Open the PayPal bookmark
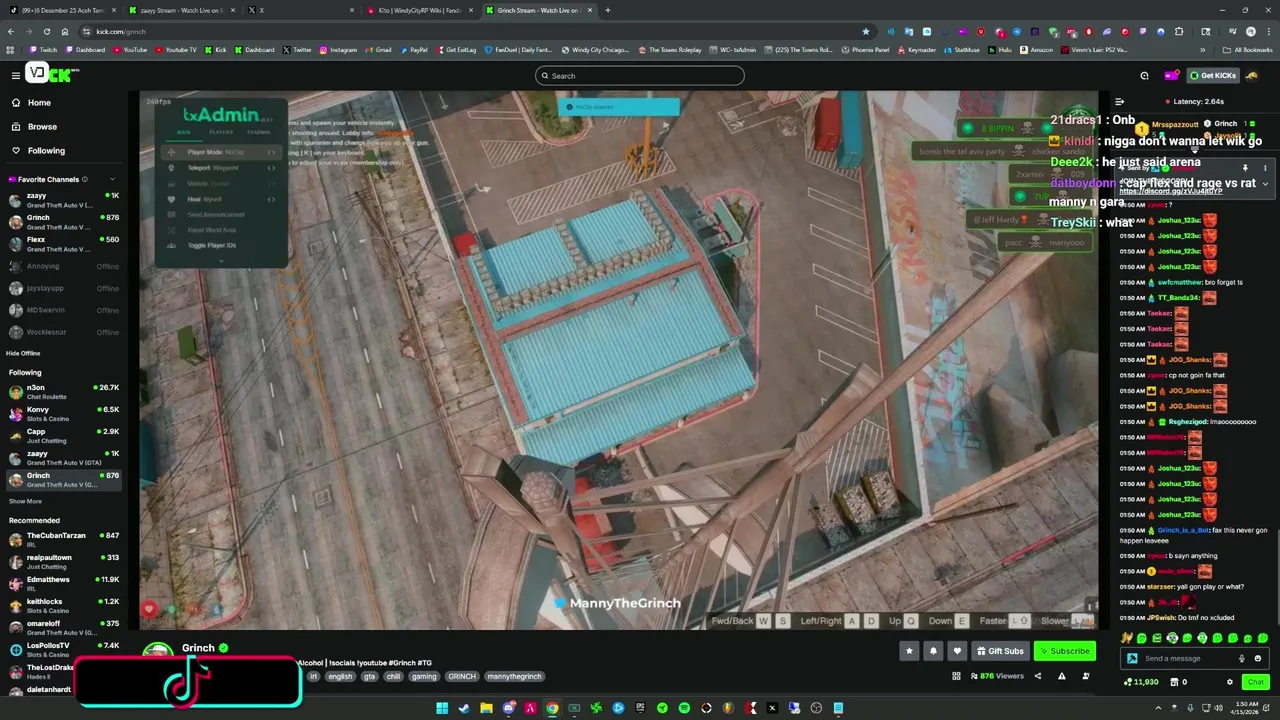Screen dimensions: 1280x720 (x=414, y=49)
